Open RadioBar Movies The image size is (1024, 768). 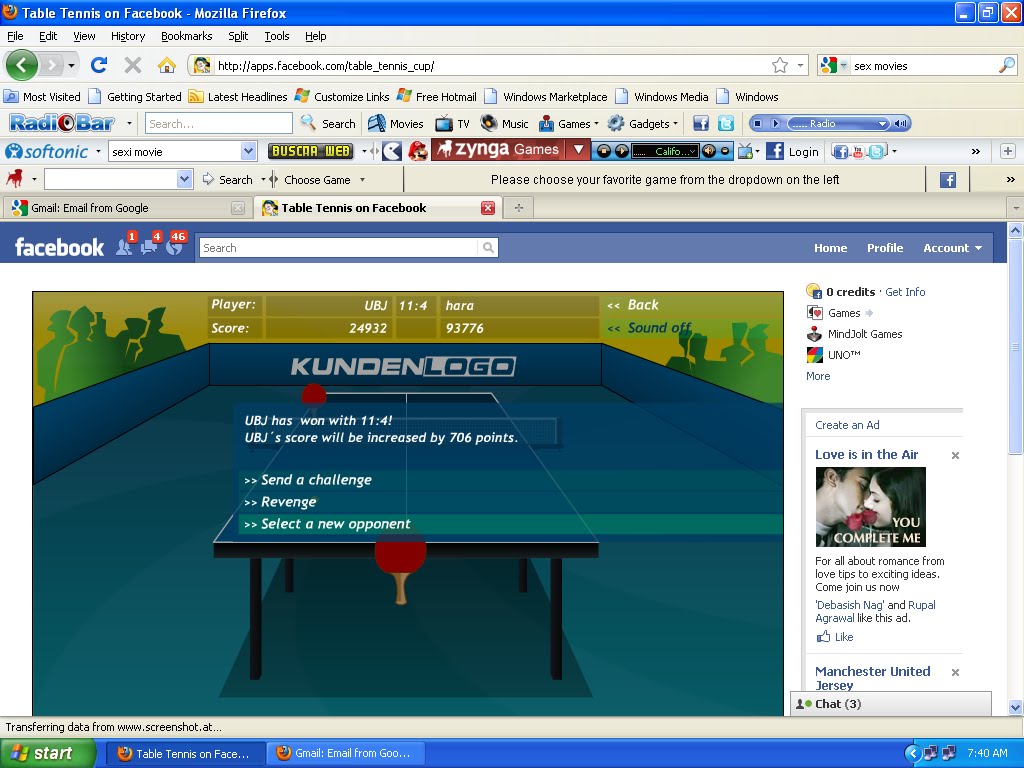pyautogui.click(x=396, y=123)
